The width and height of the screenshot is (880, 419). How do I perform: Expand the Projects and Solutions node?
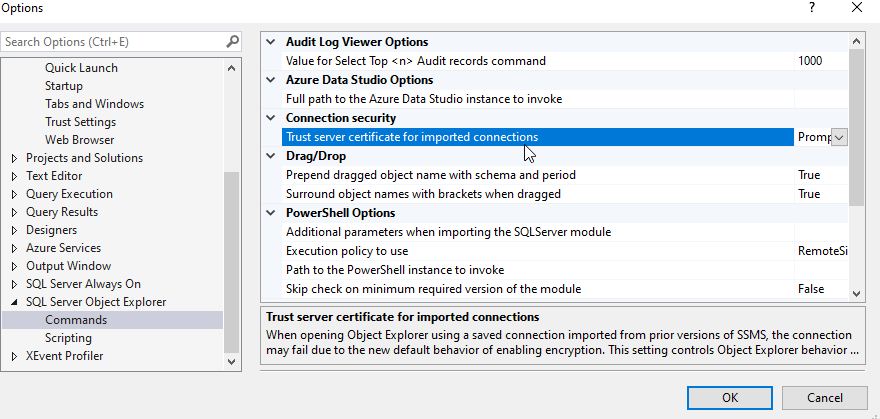tap(14, 158)
